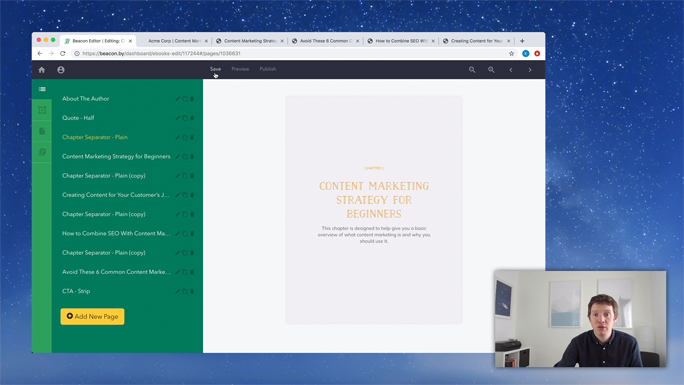The height and width of the screenshot is (385, 684).
Task: Open Preview from the editor top bar
Action: 240,69
